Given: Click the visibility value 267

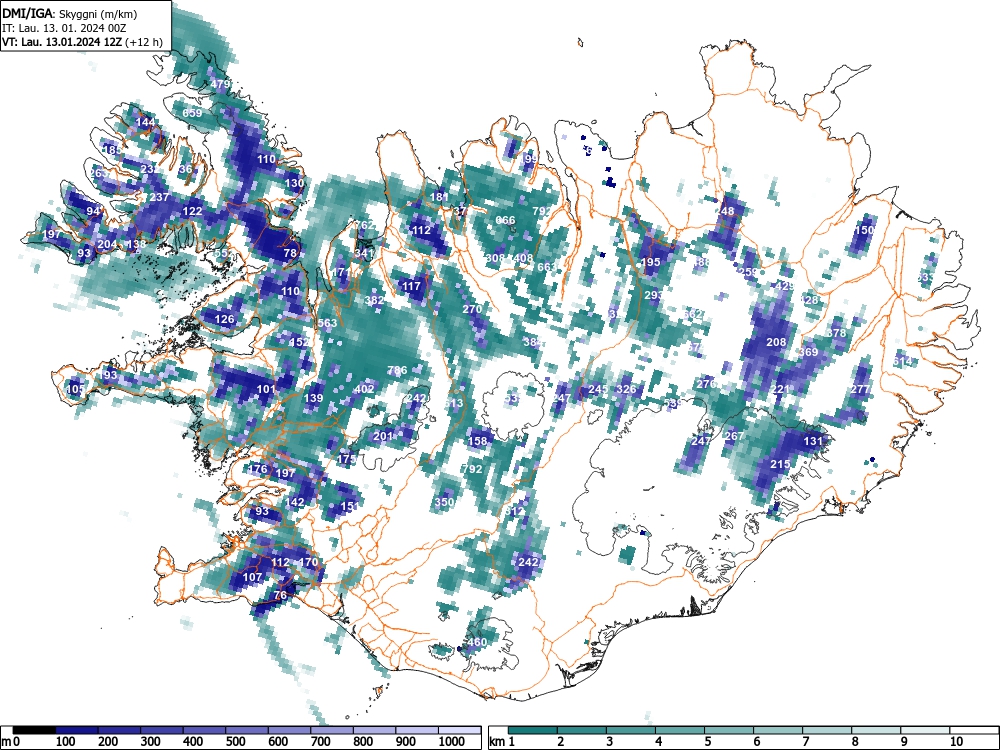Looking at the screenshot, I should click(x=734, y=436).
